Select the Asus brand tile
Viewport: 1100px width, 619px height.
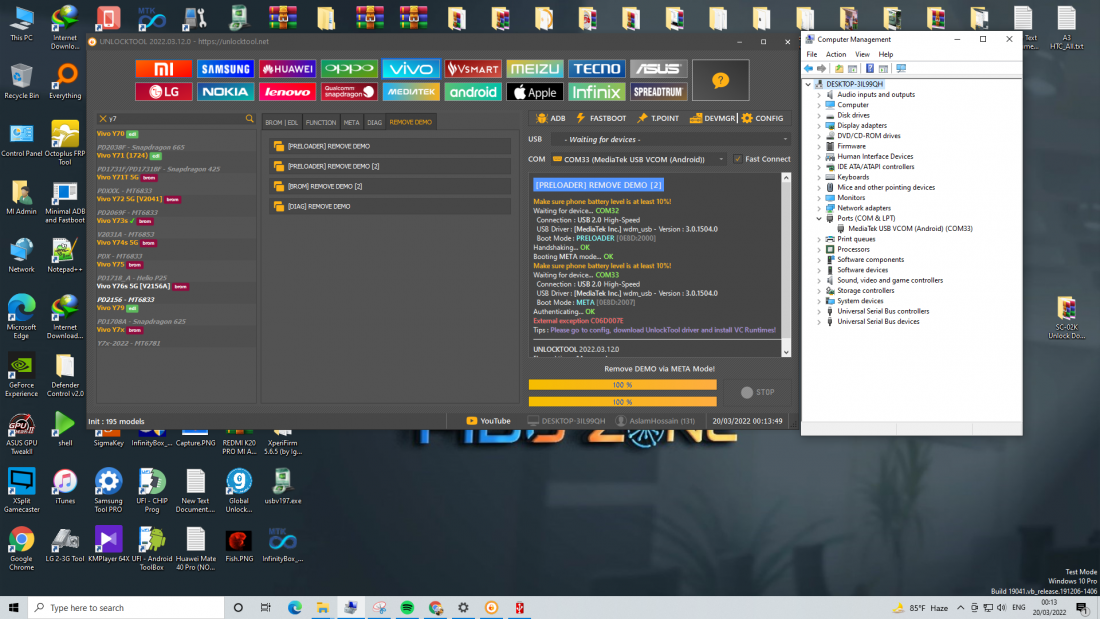[x=658, y=69]
